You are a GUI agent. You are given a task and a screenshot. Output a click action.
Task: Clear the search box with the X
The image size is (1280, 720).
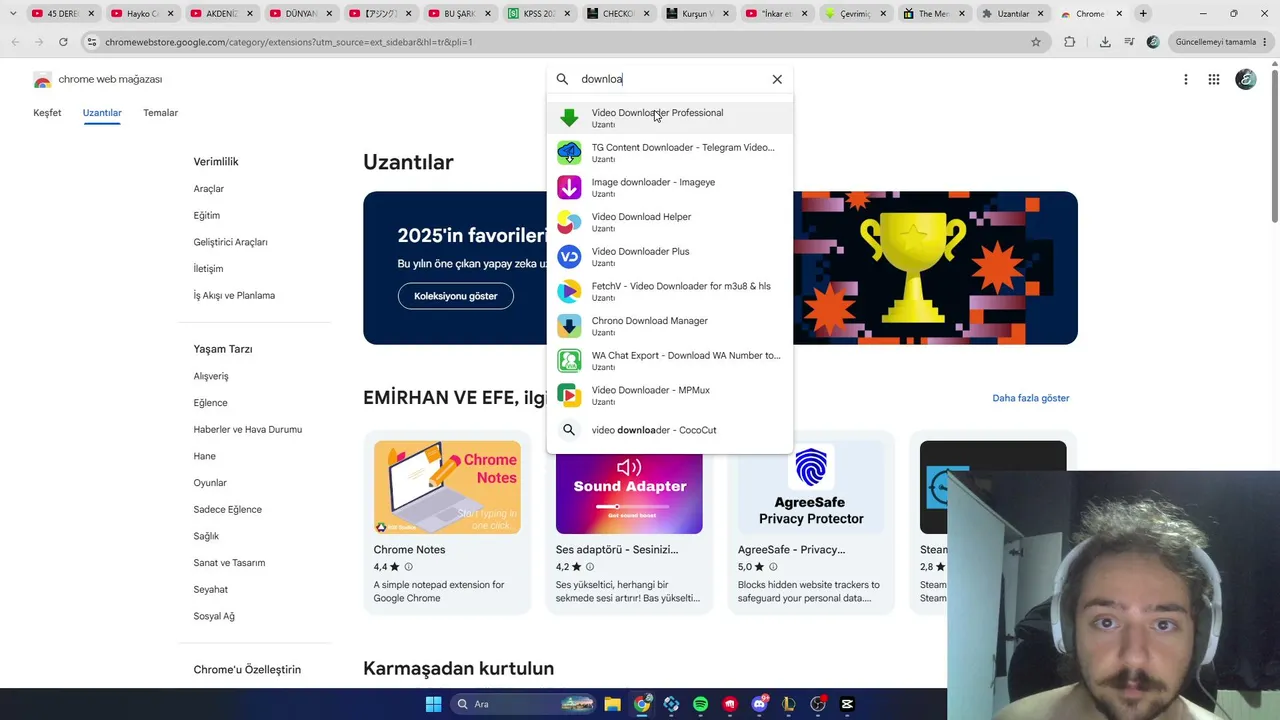(x=777, y=79)
